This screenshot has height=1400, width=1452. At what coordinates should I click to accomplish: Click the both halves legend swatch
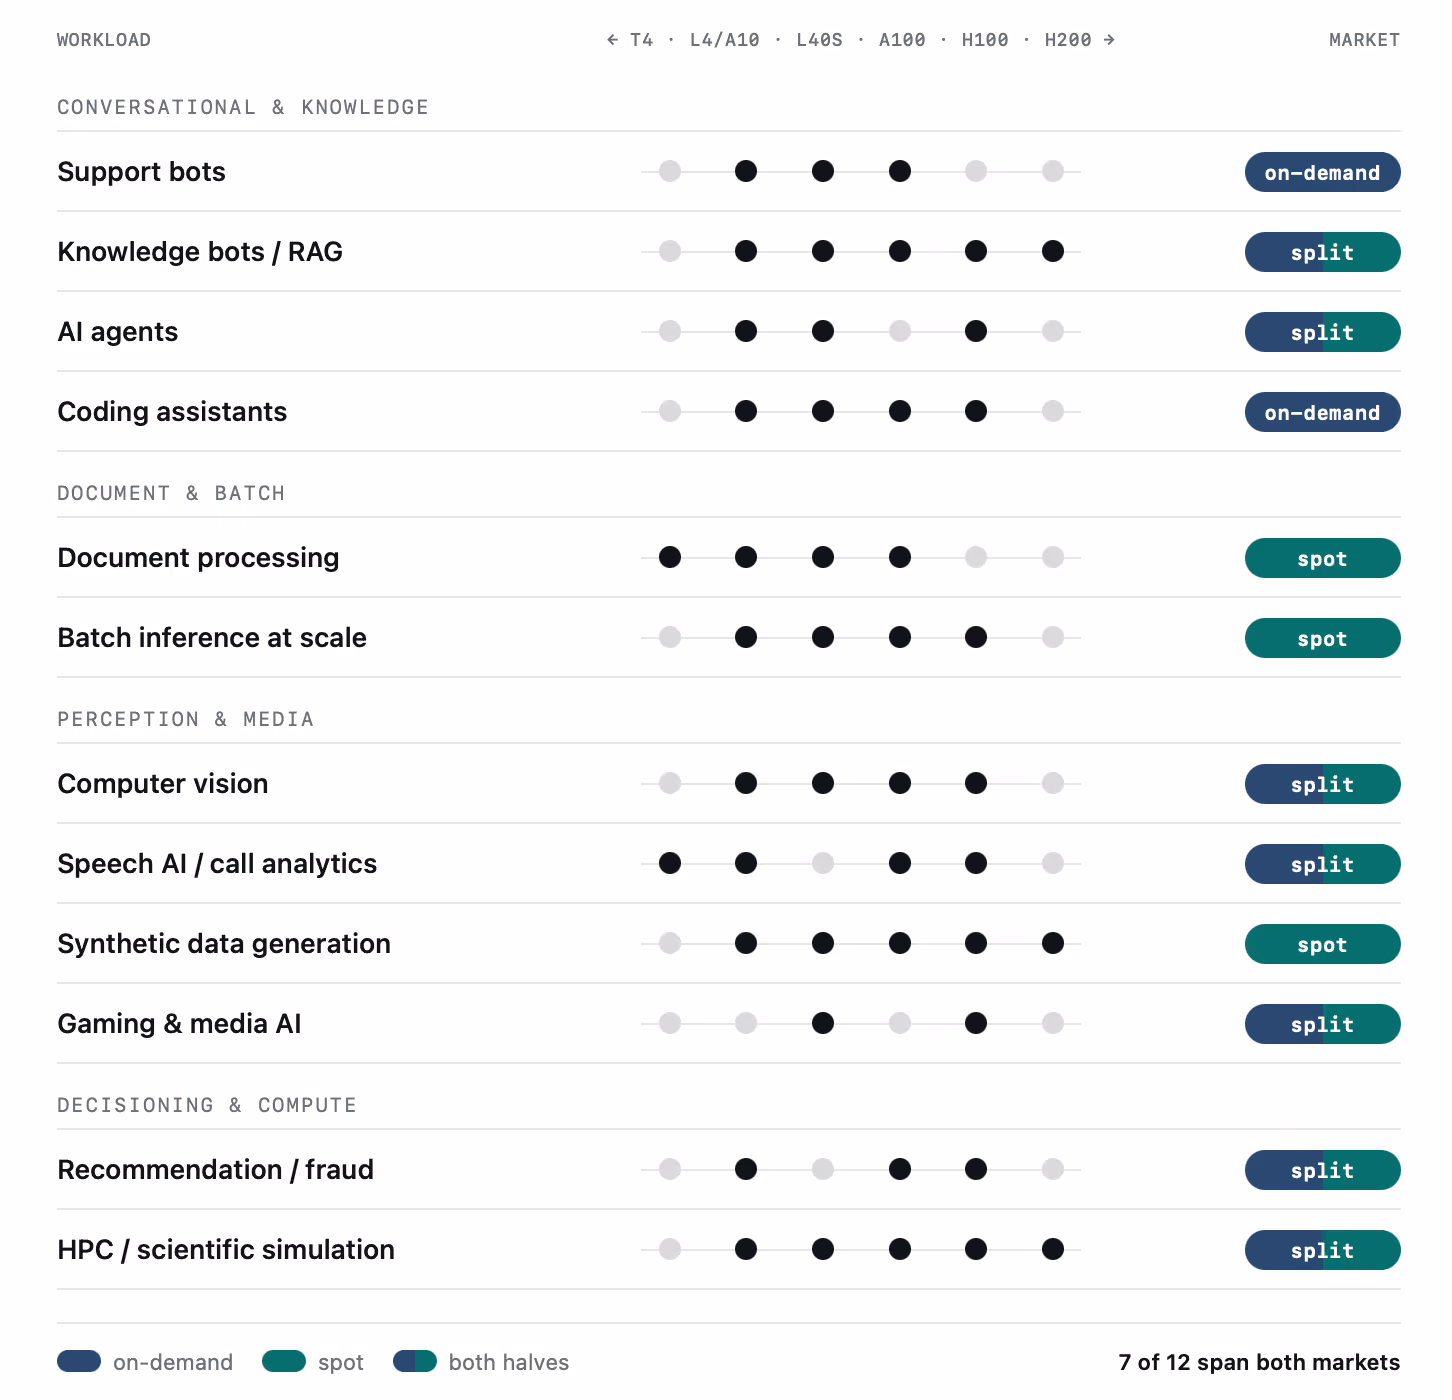pyautogui.click(x=415, y=1361)
